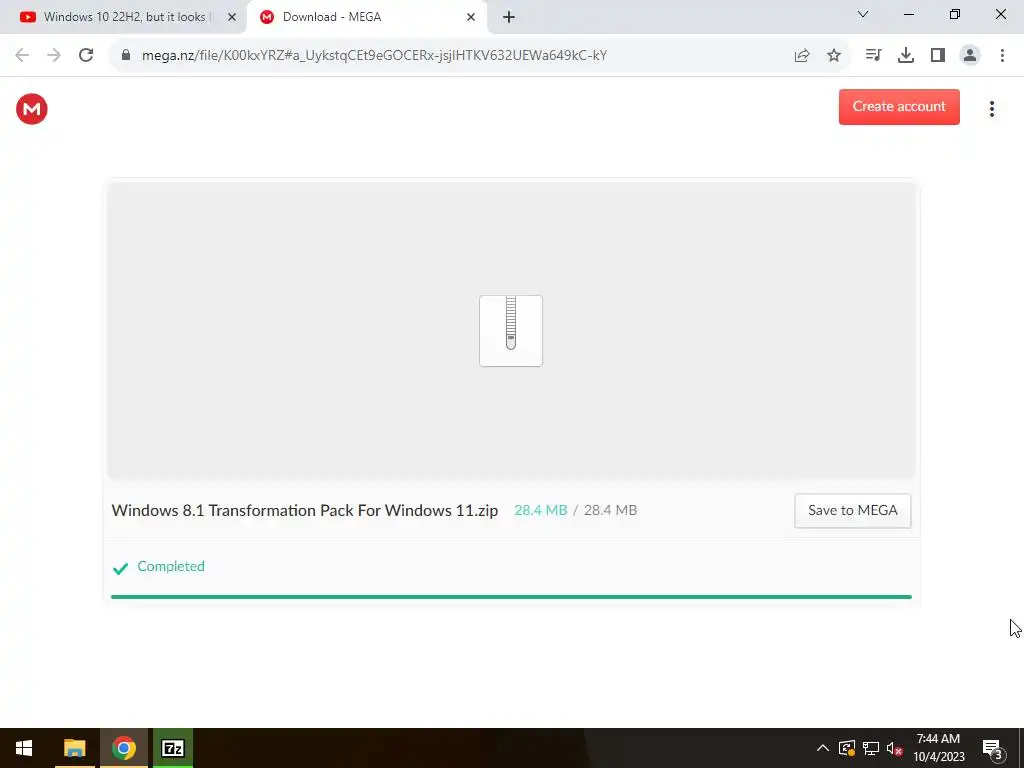Screen dimensions: 1024x768
Task: Open File Explorer from taskbar
Action: [x=74, y=748]
